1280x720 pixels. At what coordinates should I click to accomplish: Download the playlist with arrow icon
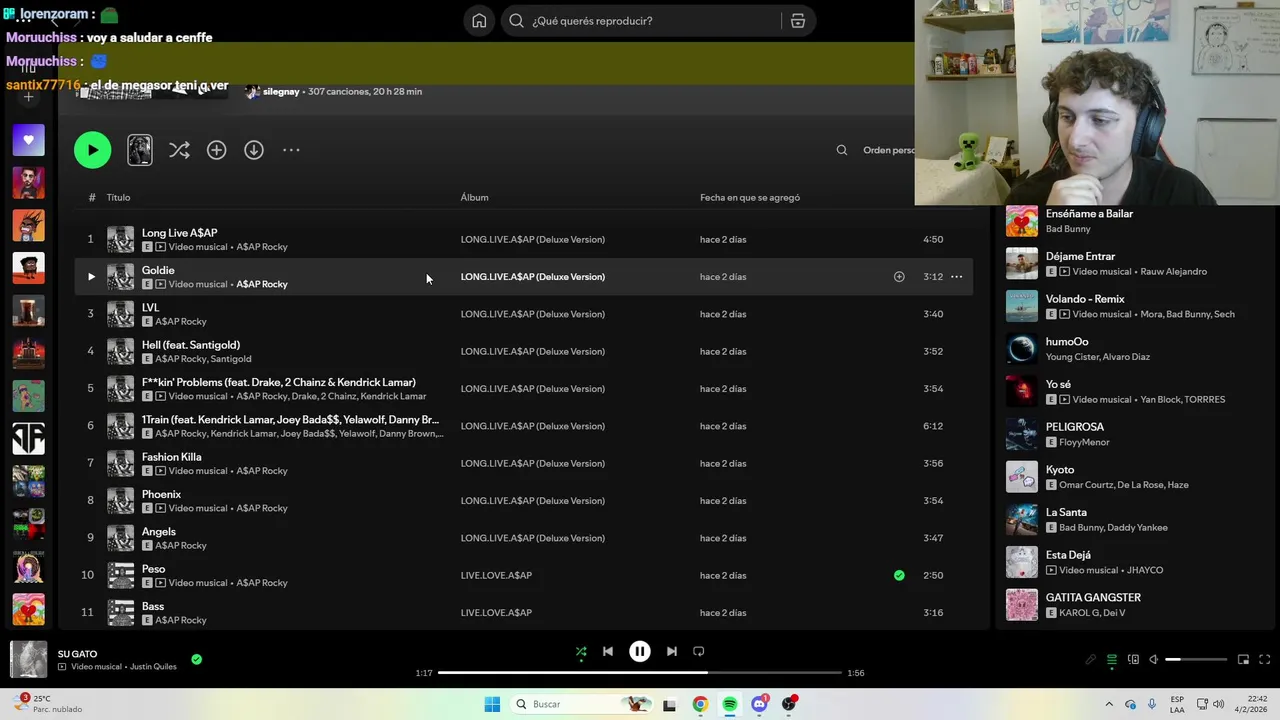(254, 150)
